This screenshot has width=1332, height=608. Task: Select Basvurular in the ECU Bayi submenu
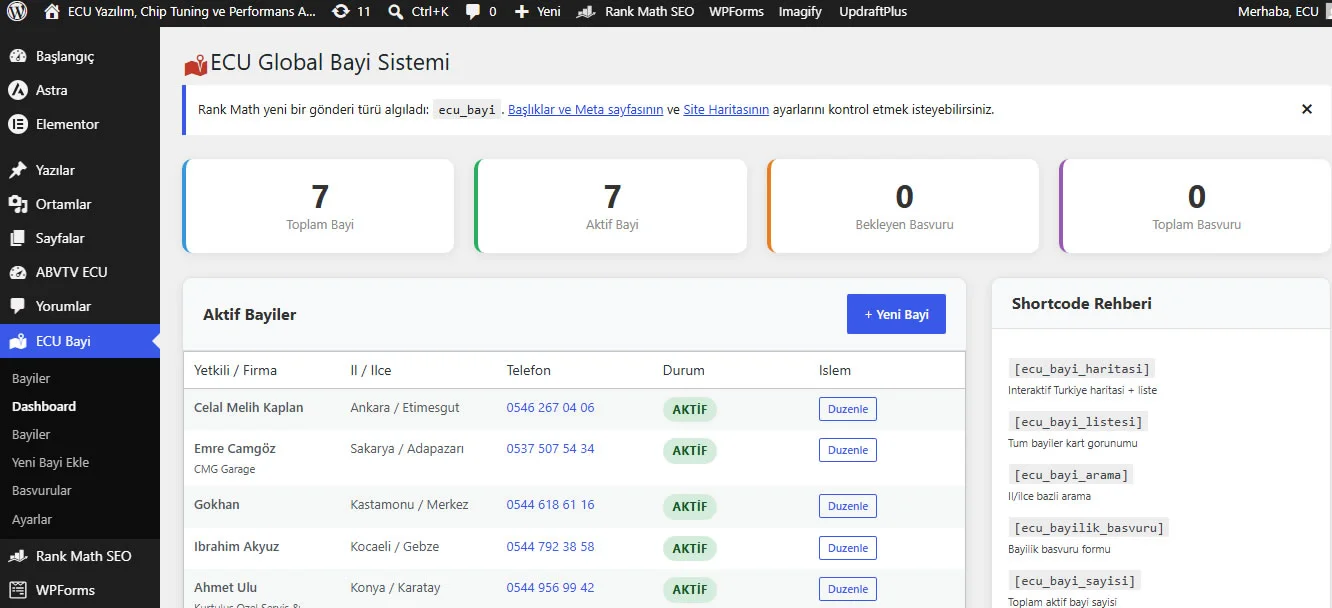(x=42, y=491)
